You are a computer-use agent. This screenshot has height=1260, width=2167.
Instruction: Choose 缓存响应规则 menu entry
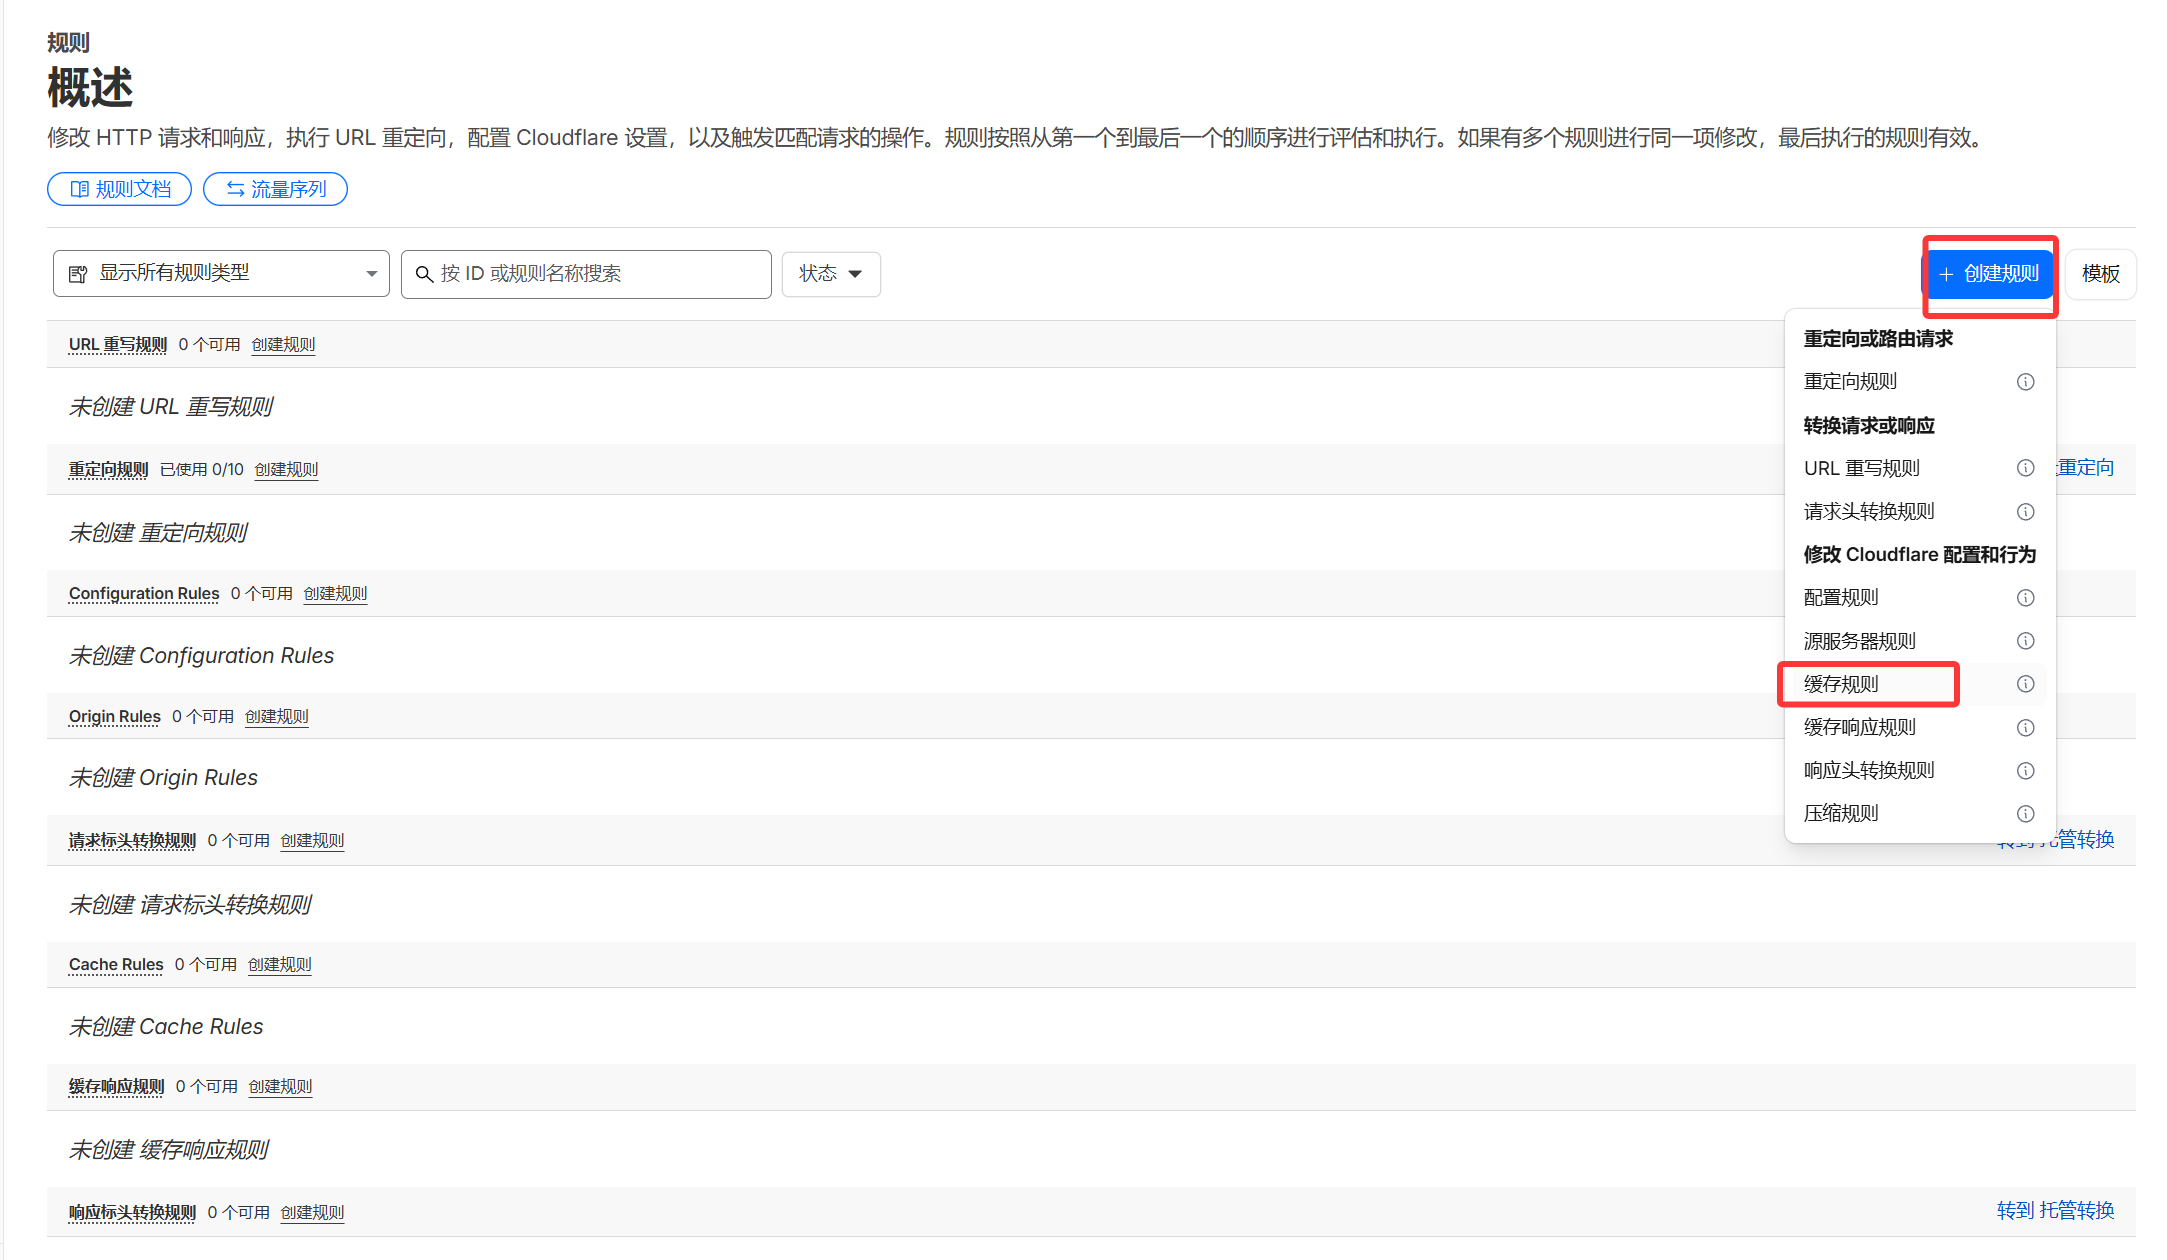click(1859, 728)
